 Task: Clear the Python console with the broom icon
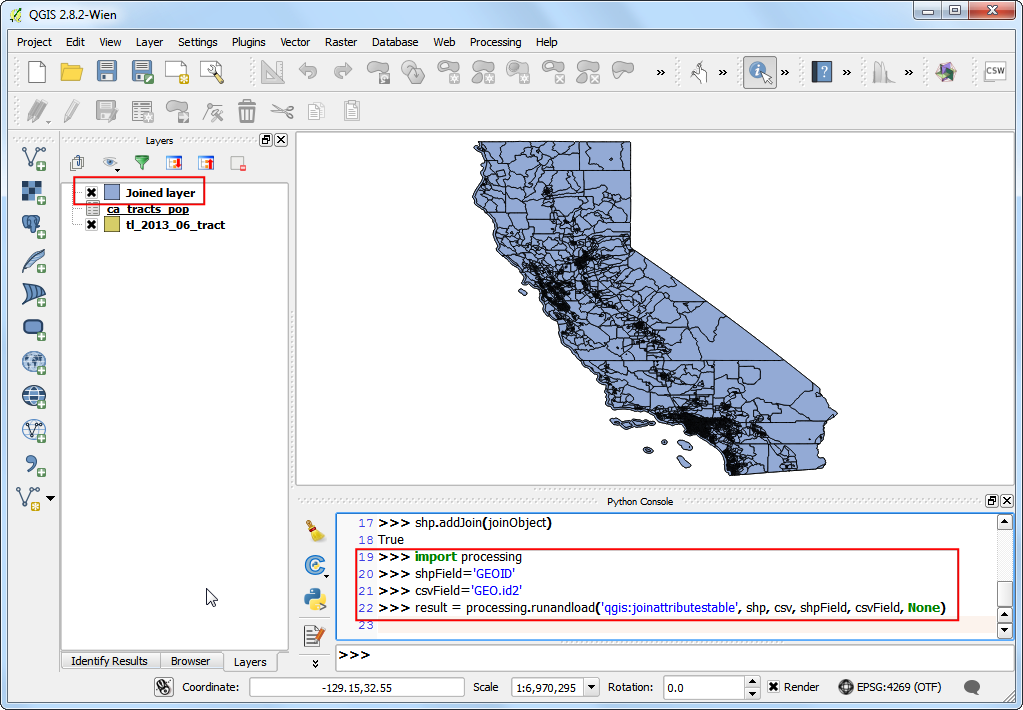316,531
